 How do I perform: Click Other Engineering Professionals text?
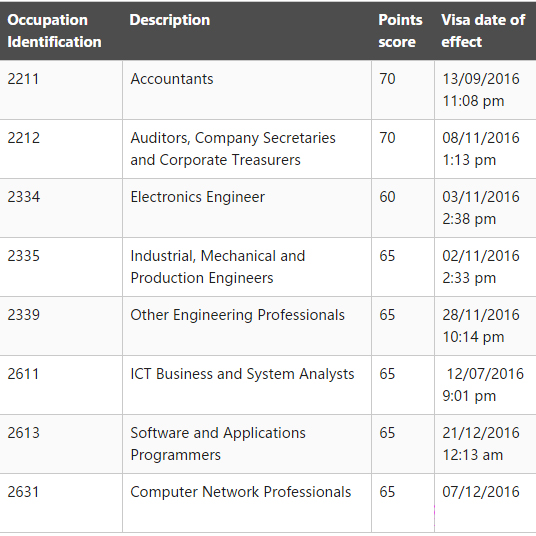pyautogui.click(x=238, y=315)
